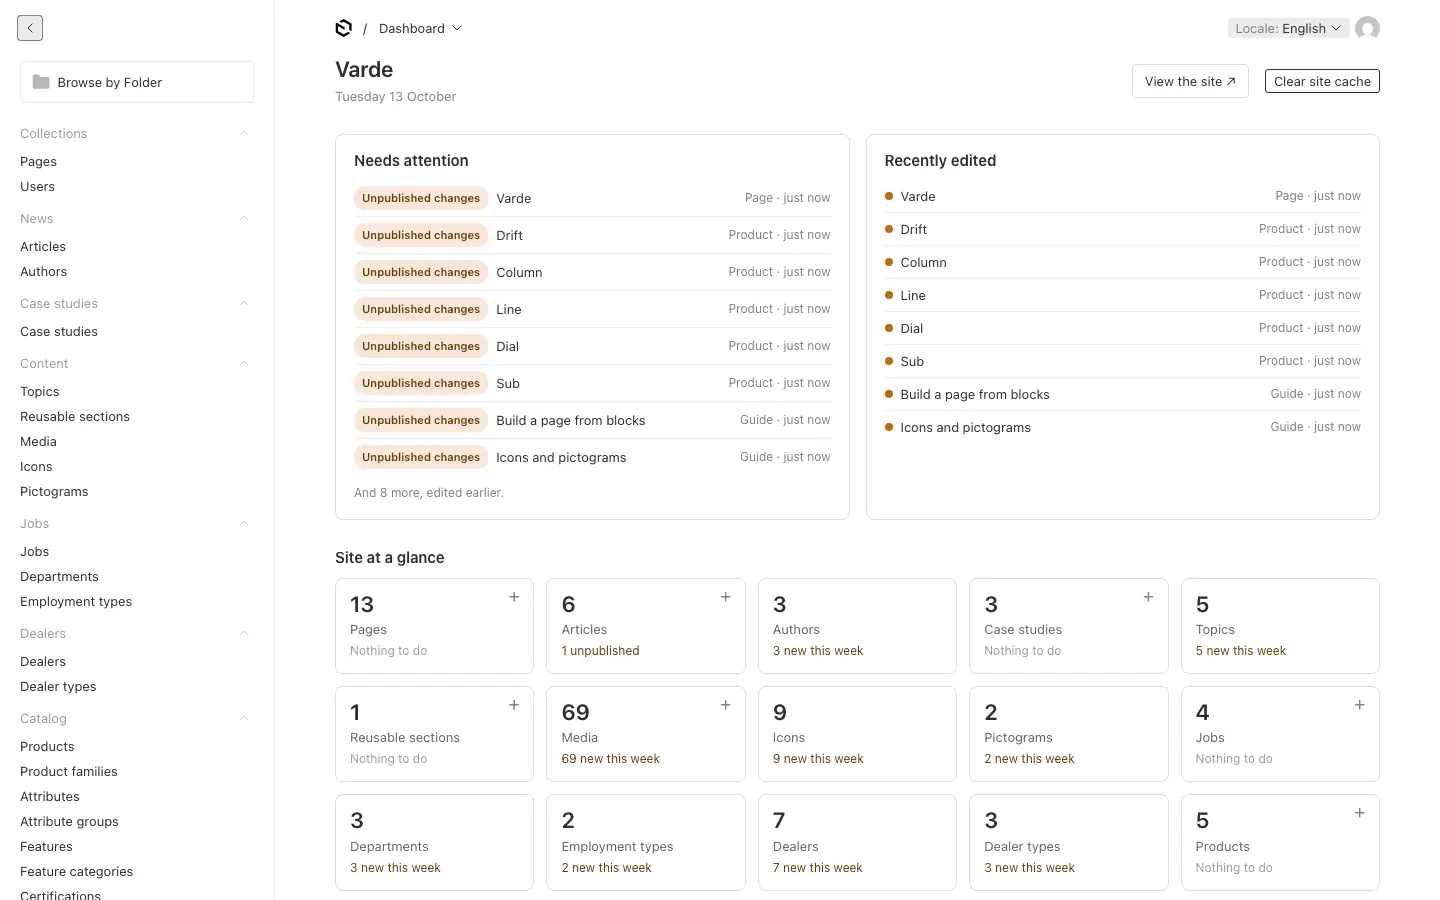Click '69 new this week' text
Screen dimensions: 1440x900
click(610, 759)
